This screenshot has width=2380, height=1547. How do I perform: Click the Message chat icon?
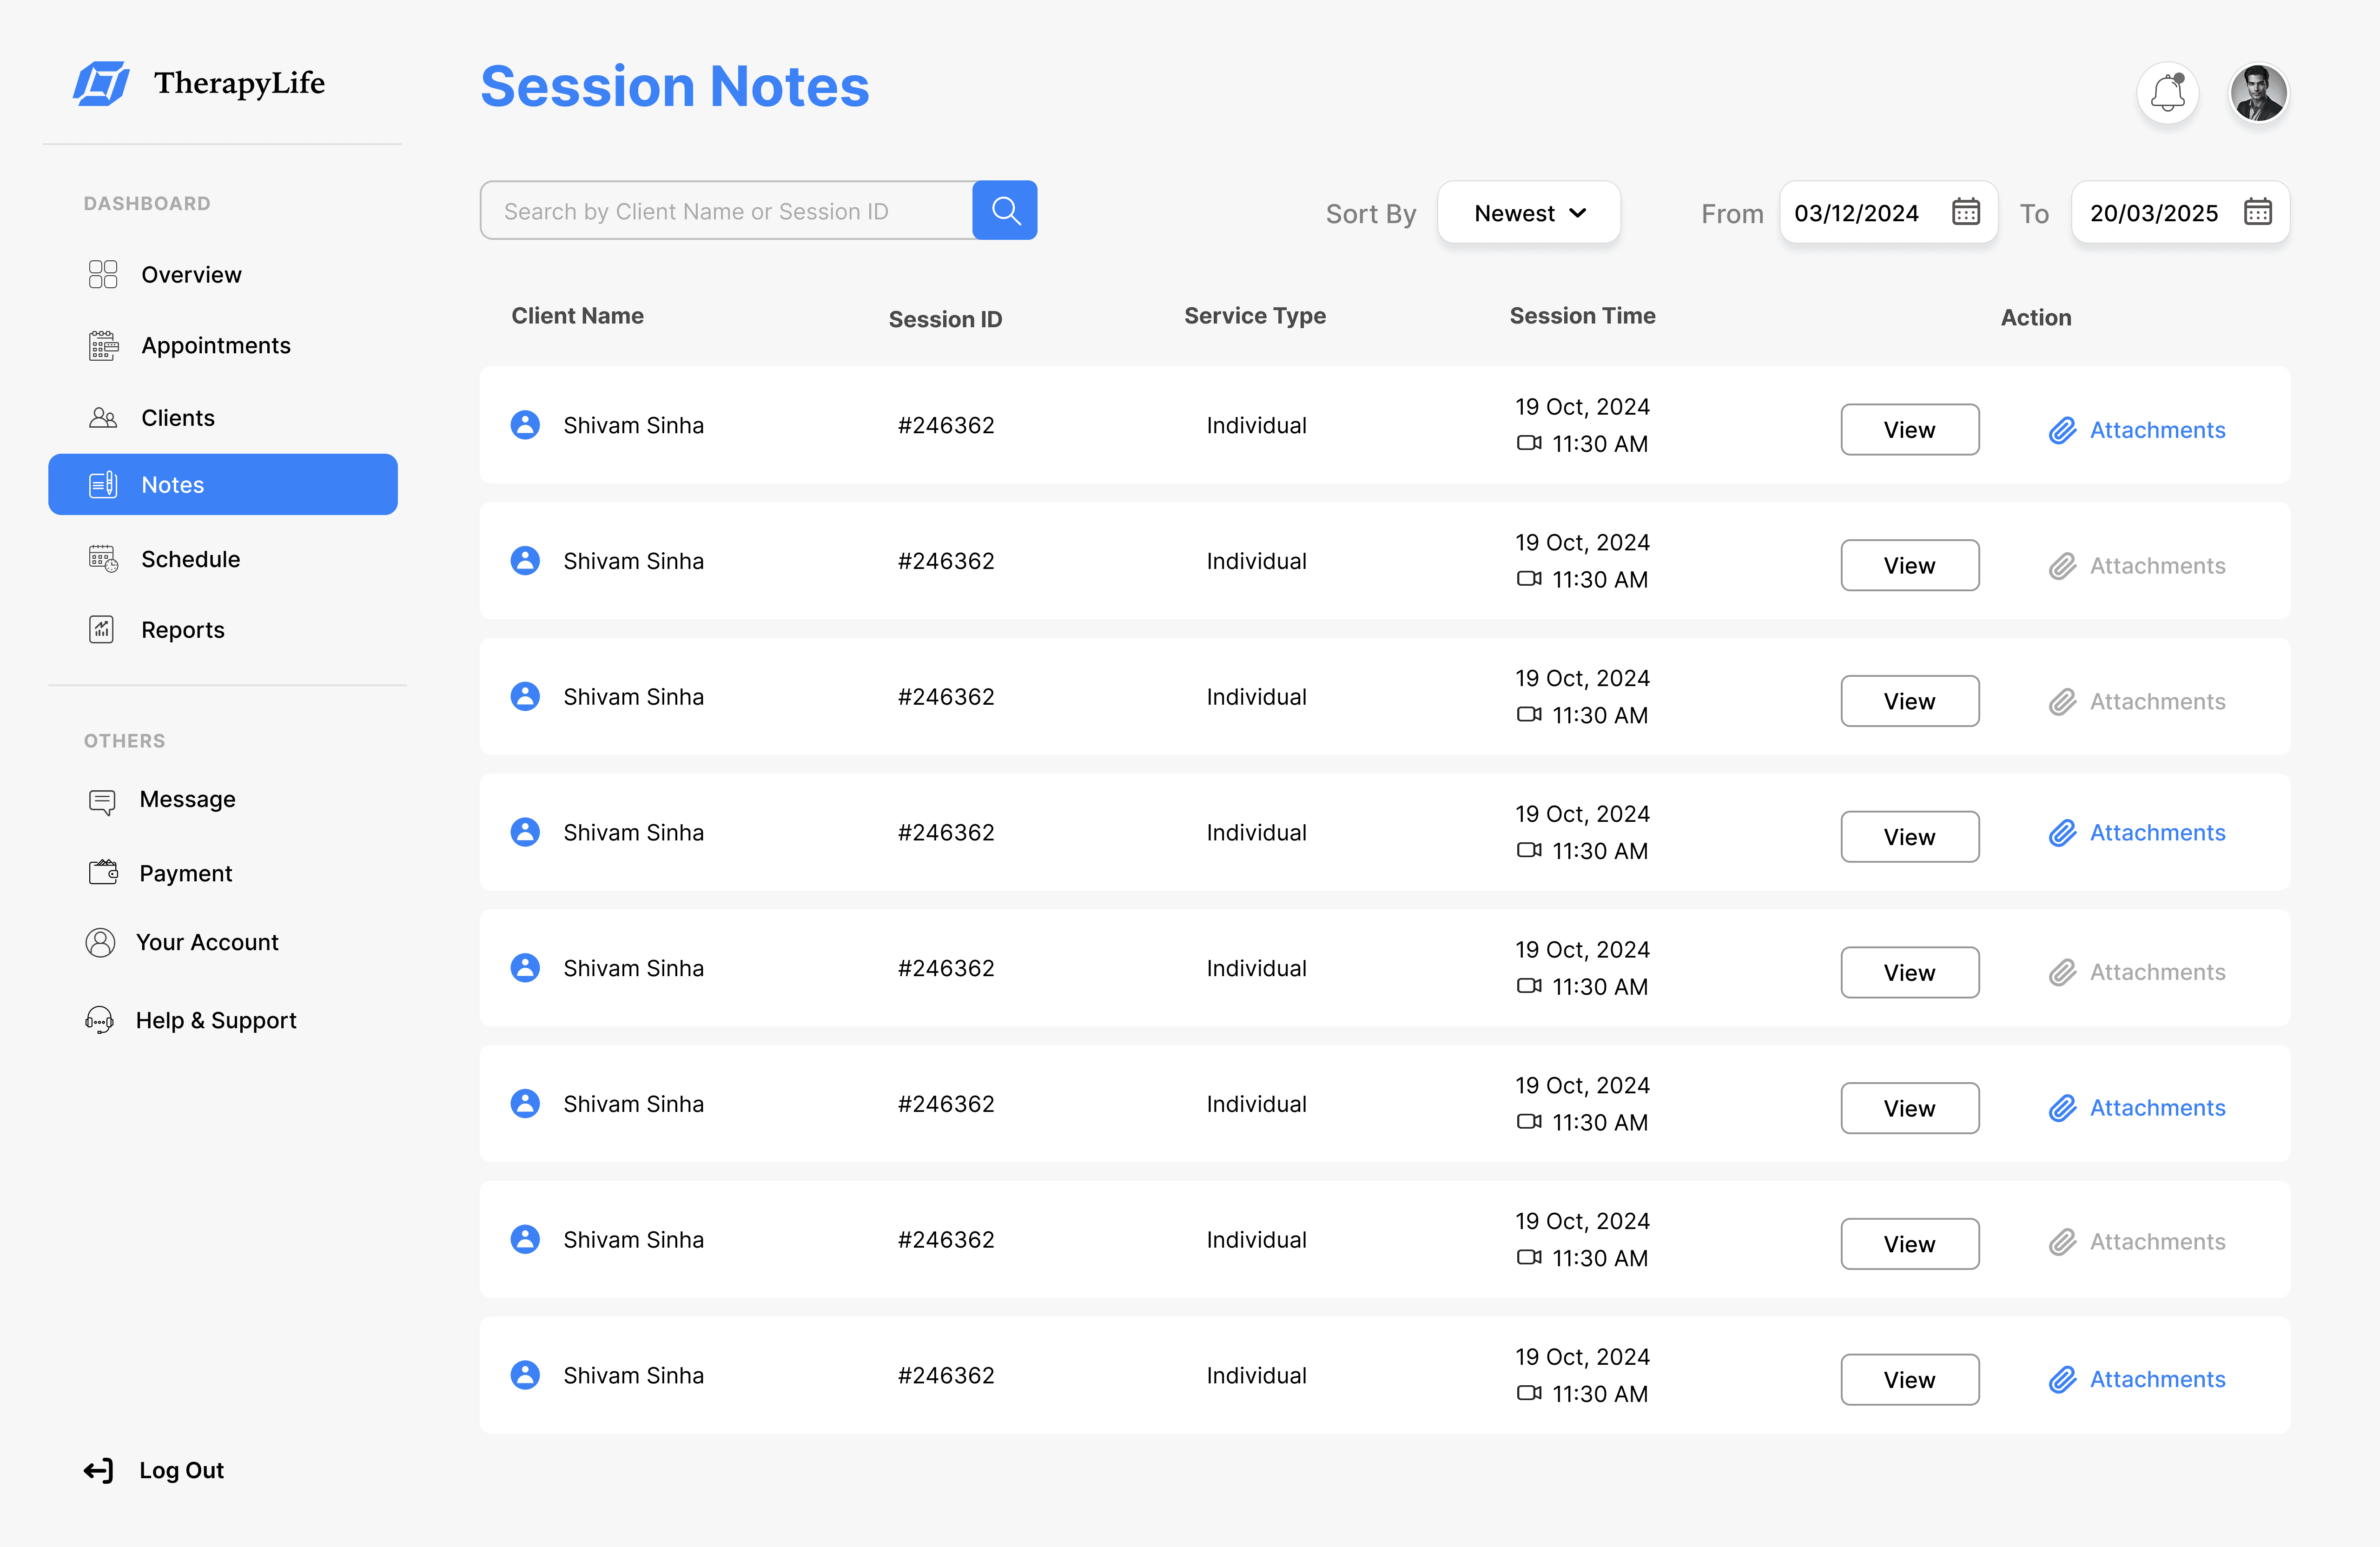[x=102, y=802]
